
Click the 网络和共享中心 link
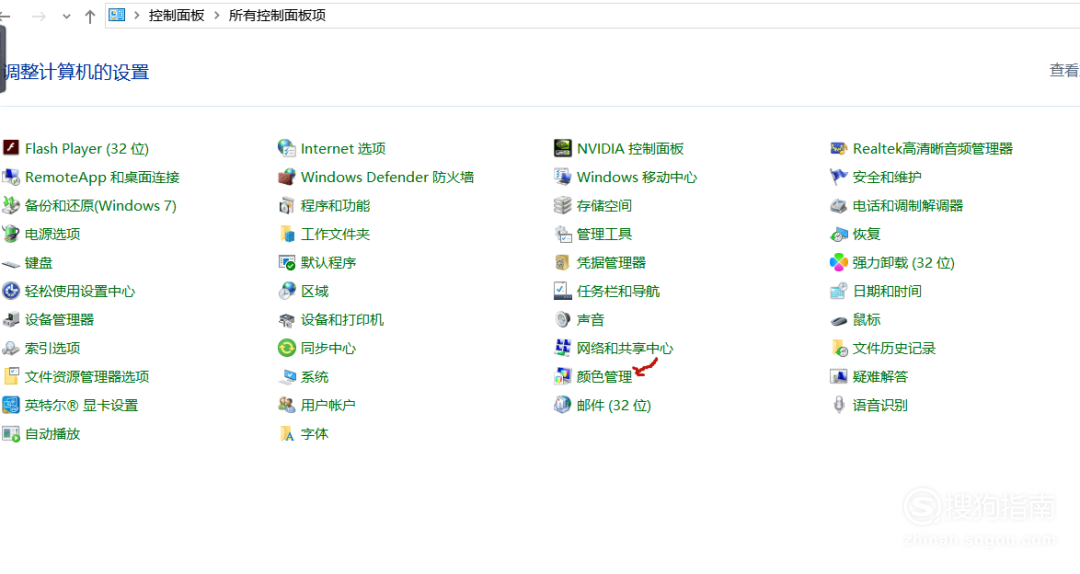pyautogui.click(x=625, y=349)
